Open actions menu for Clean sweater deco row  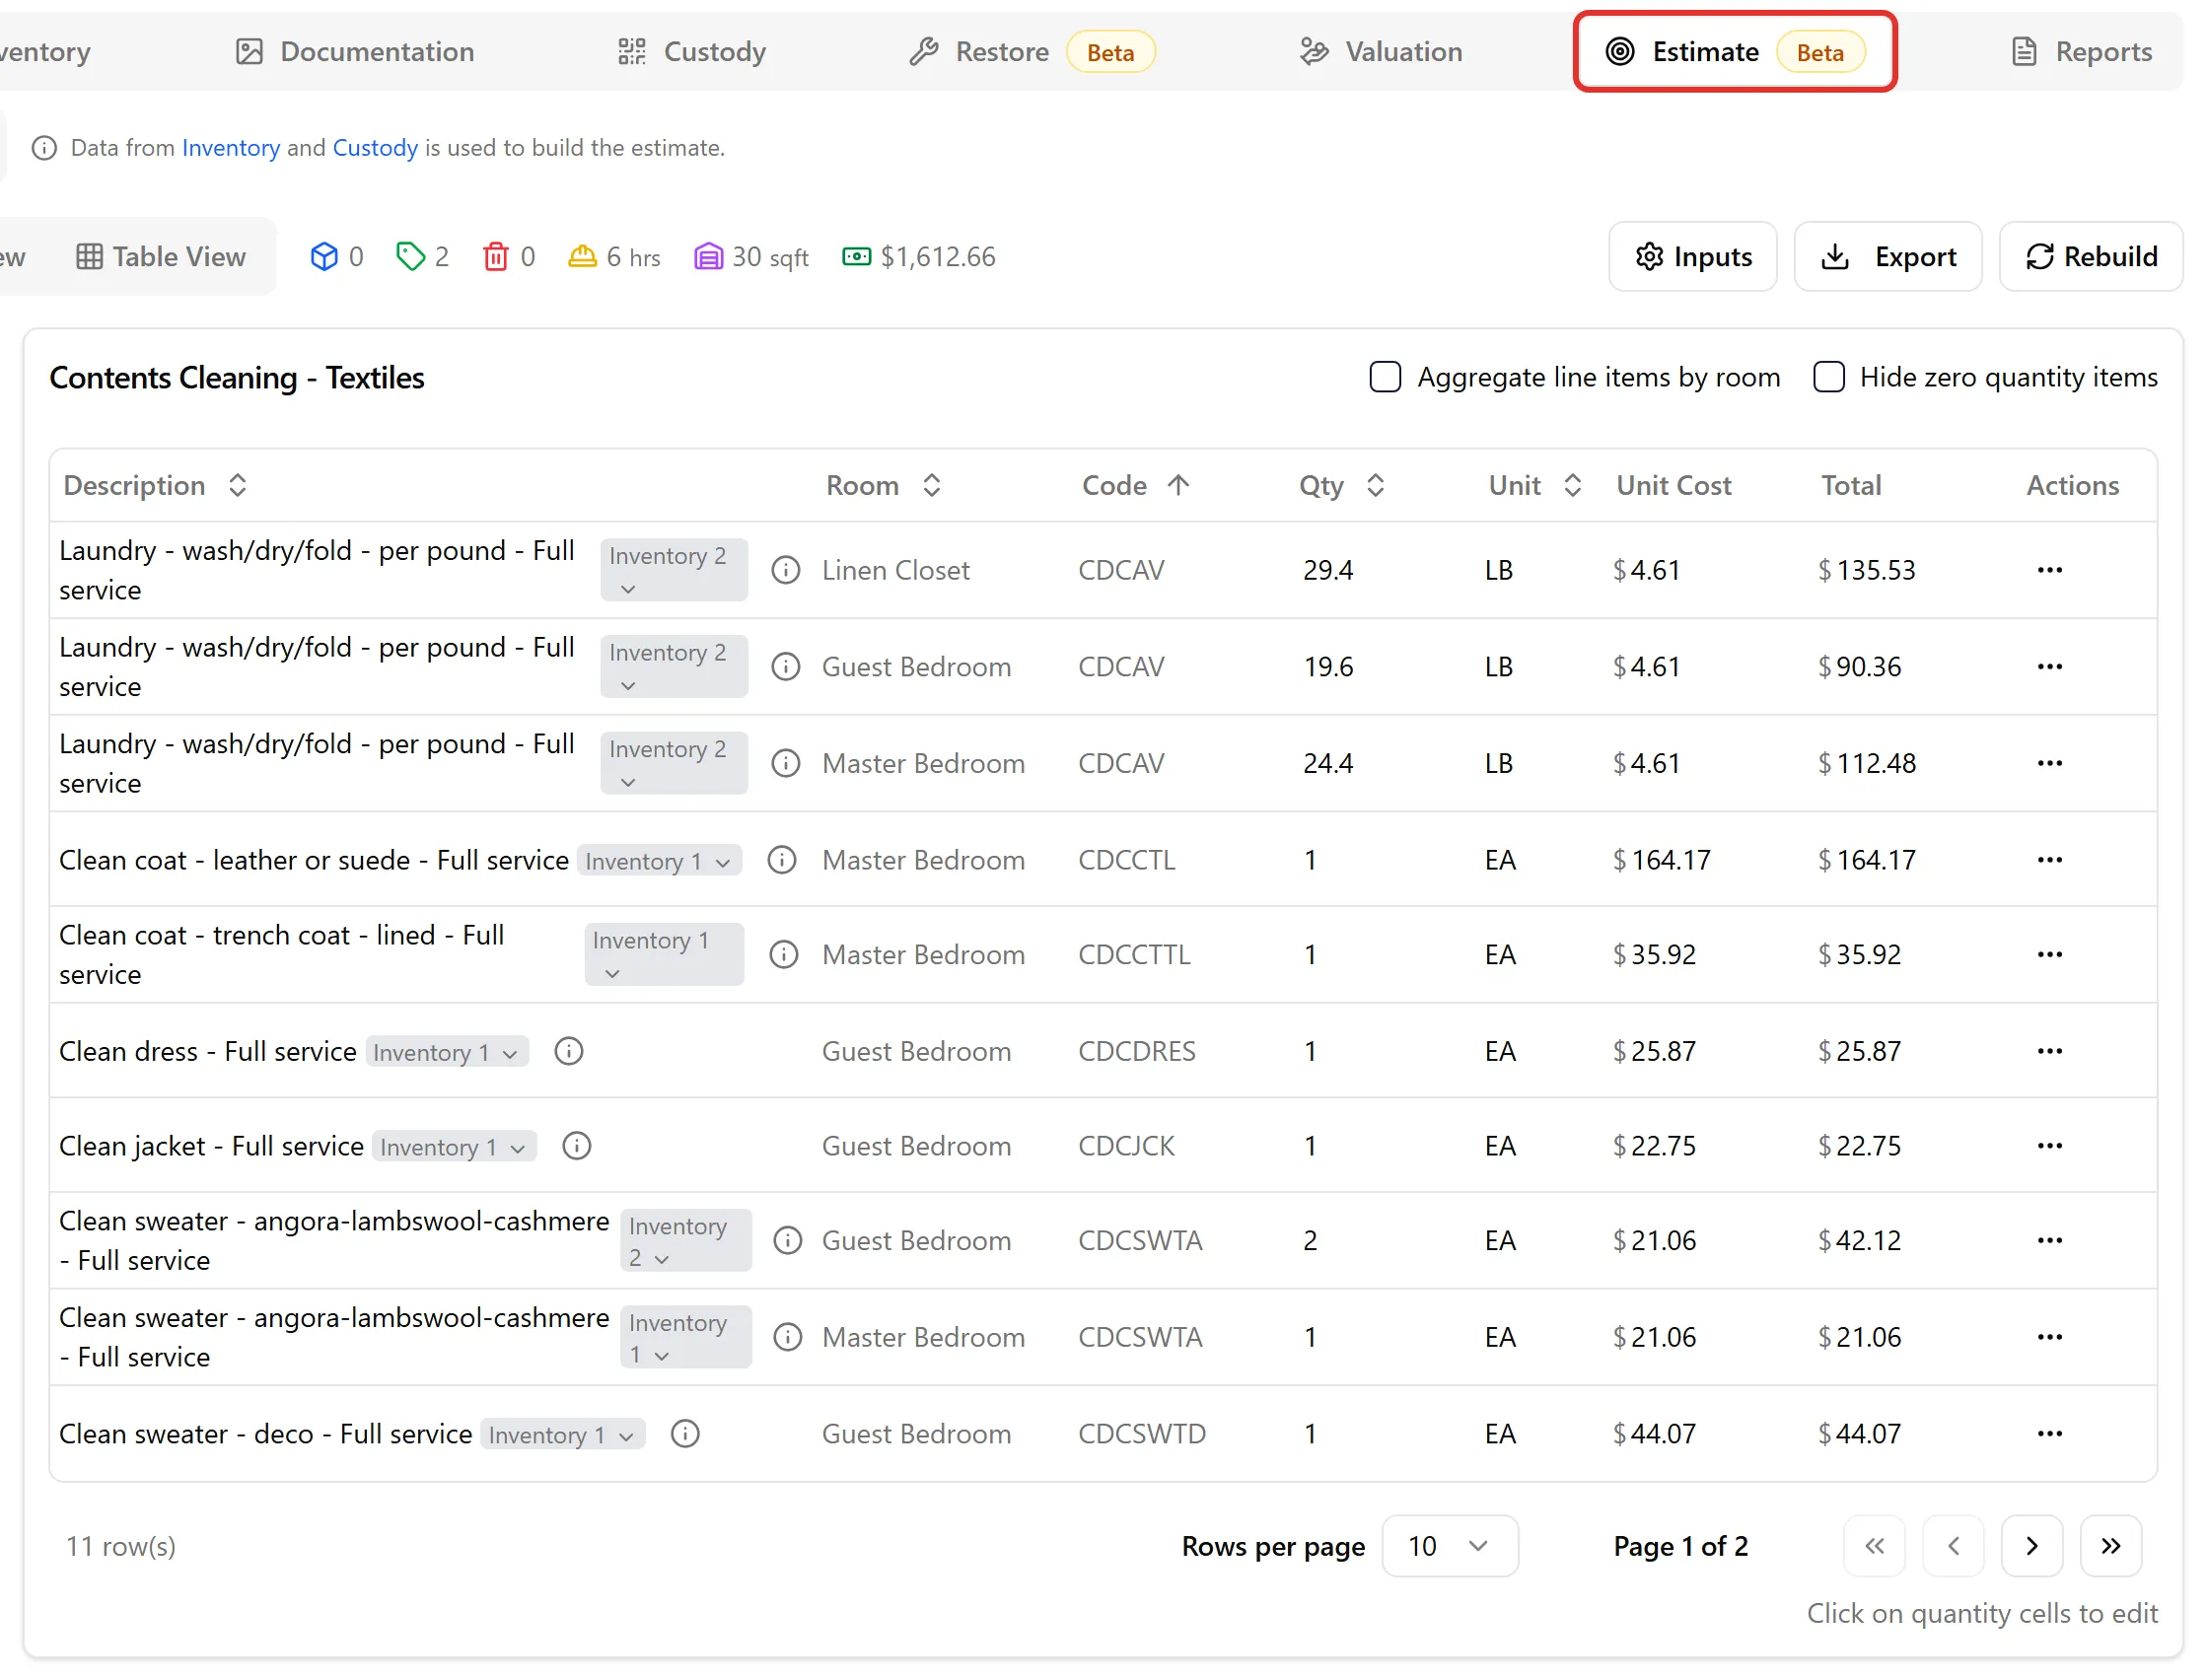[x=2050, y=1435]
